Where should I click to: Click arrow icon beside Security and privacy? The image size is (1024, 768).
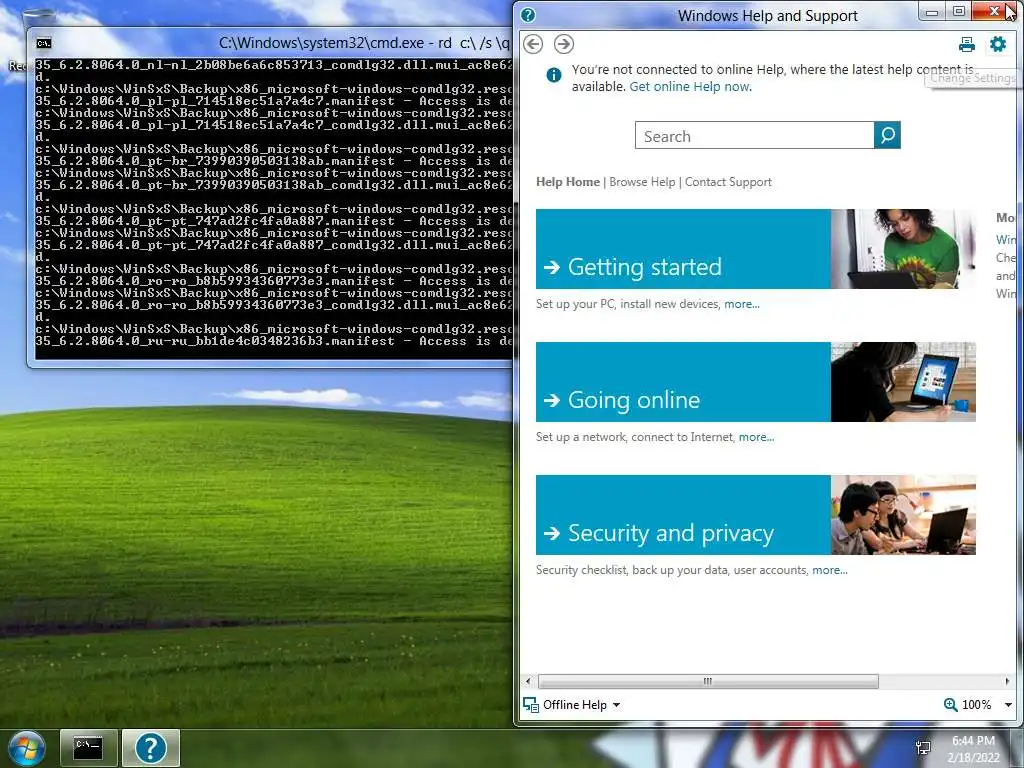coord(552,534)
